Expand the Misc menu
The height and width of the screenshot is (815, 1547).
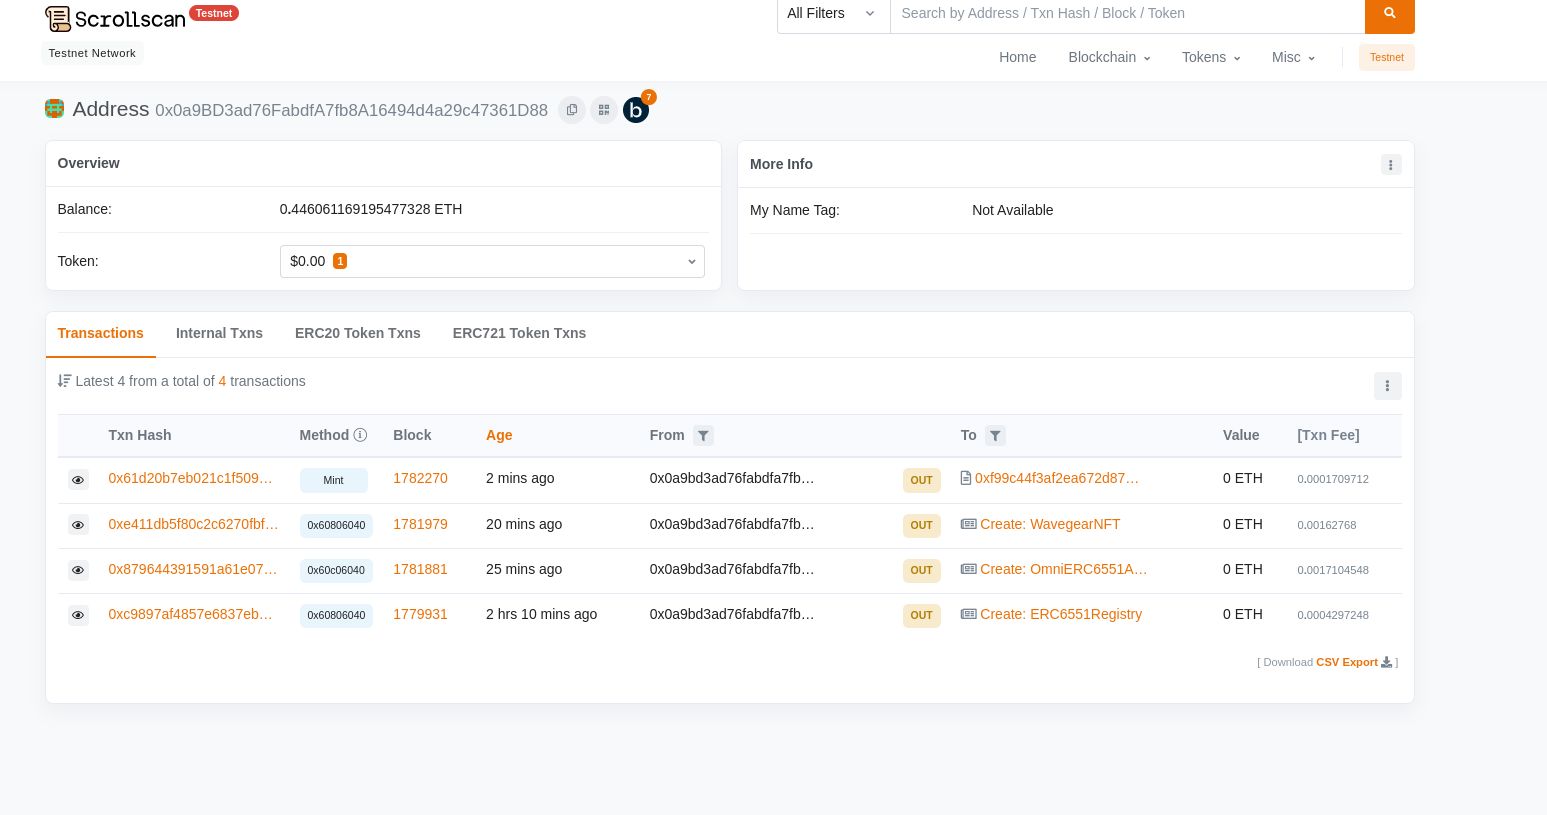(x=1293, y=57)
